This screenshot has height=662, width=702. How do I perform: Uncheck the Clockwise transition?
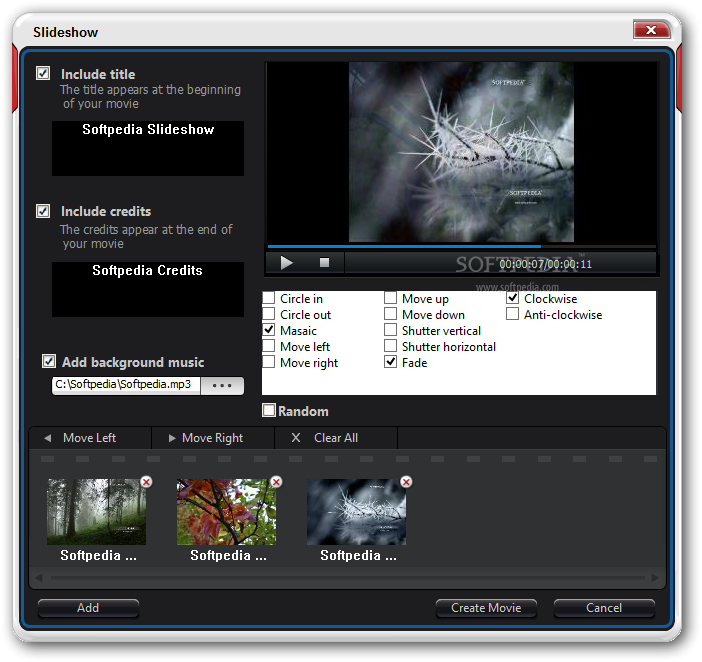(x=513, y=298)
